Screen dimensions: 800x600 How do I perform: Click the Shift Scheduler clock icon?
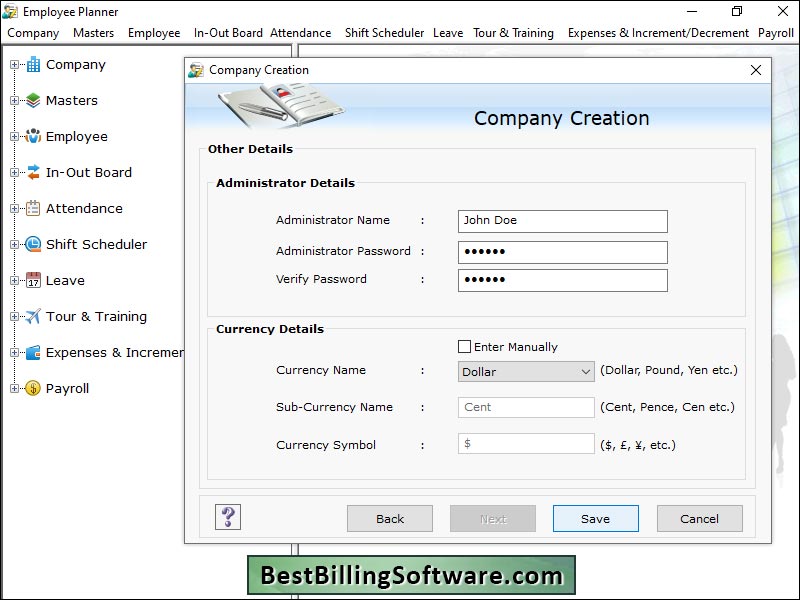(x=33, y=244)
